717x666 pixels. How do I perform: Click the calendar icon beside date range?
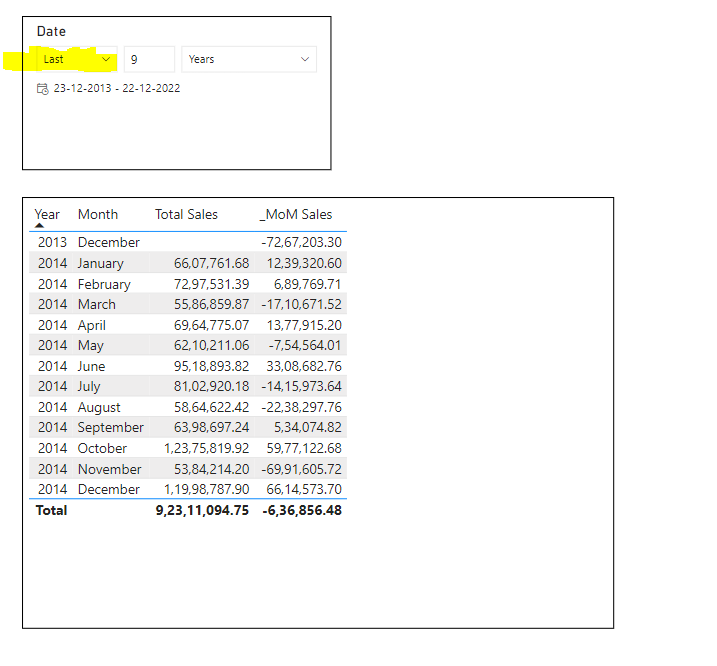click(x=42, y=89)
